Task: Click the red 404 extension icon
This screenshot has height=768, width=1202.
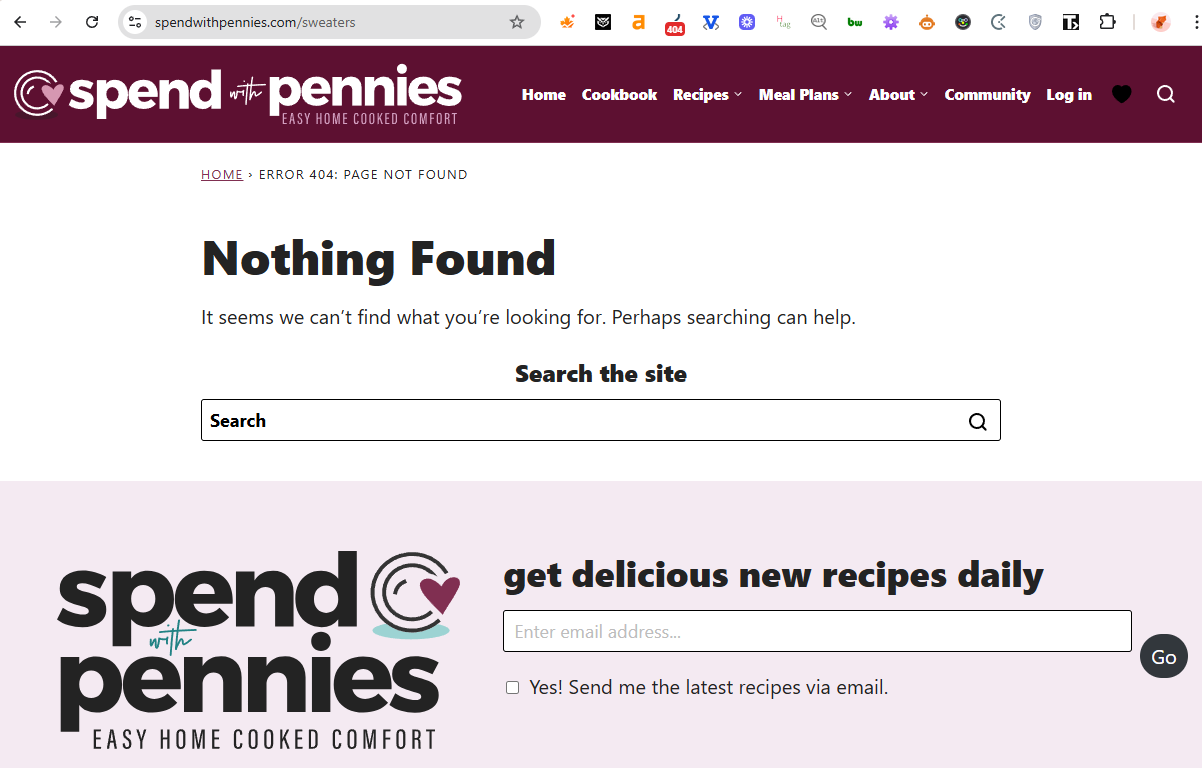Action: point(675,23)
